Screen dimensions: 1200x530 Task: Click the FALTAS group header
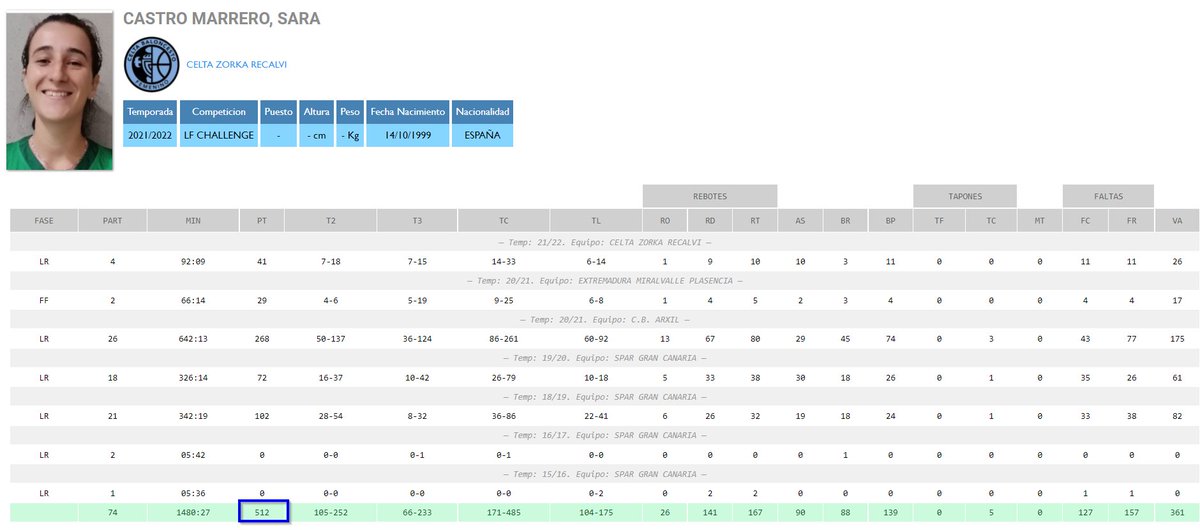coord(1108,196)
